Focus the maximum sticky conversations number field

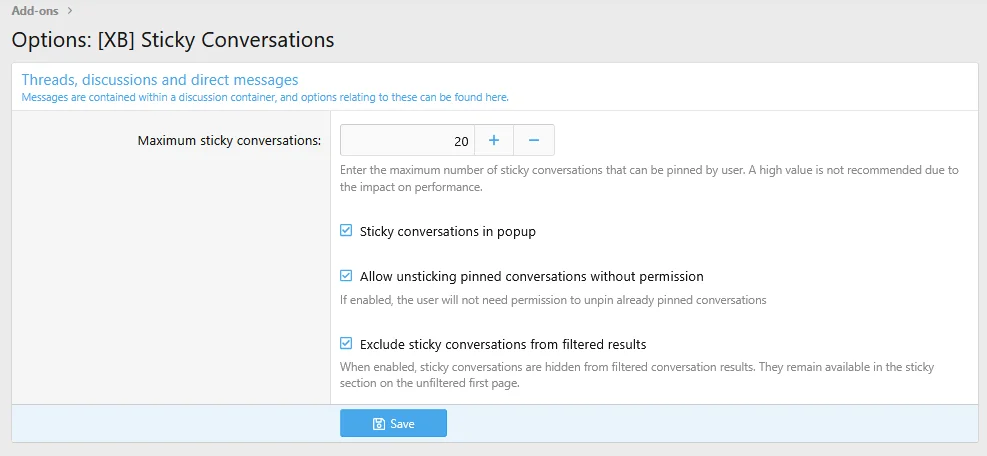(407, 140)
